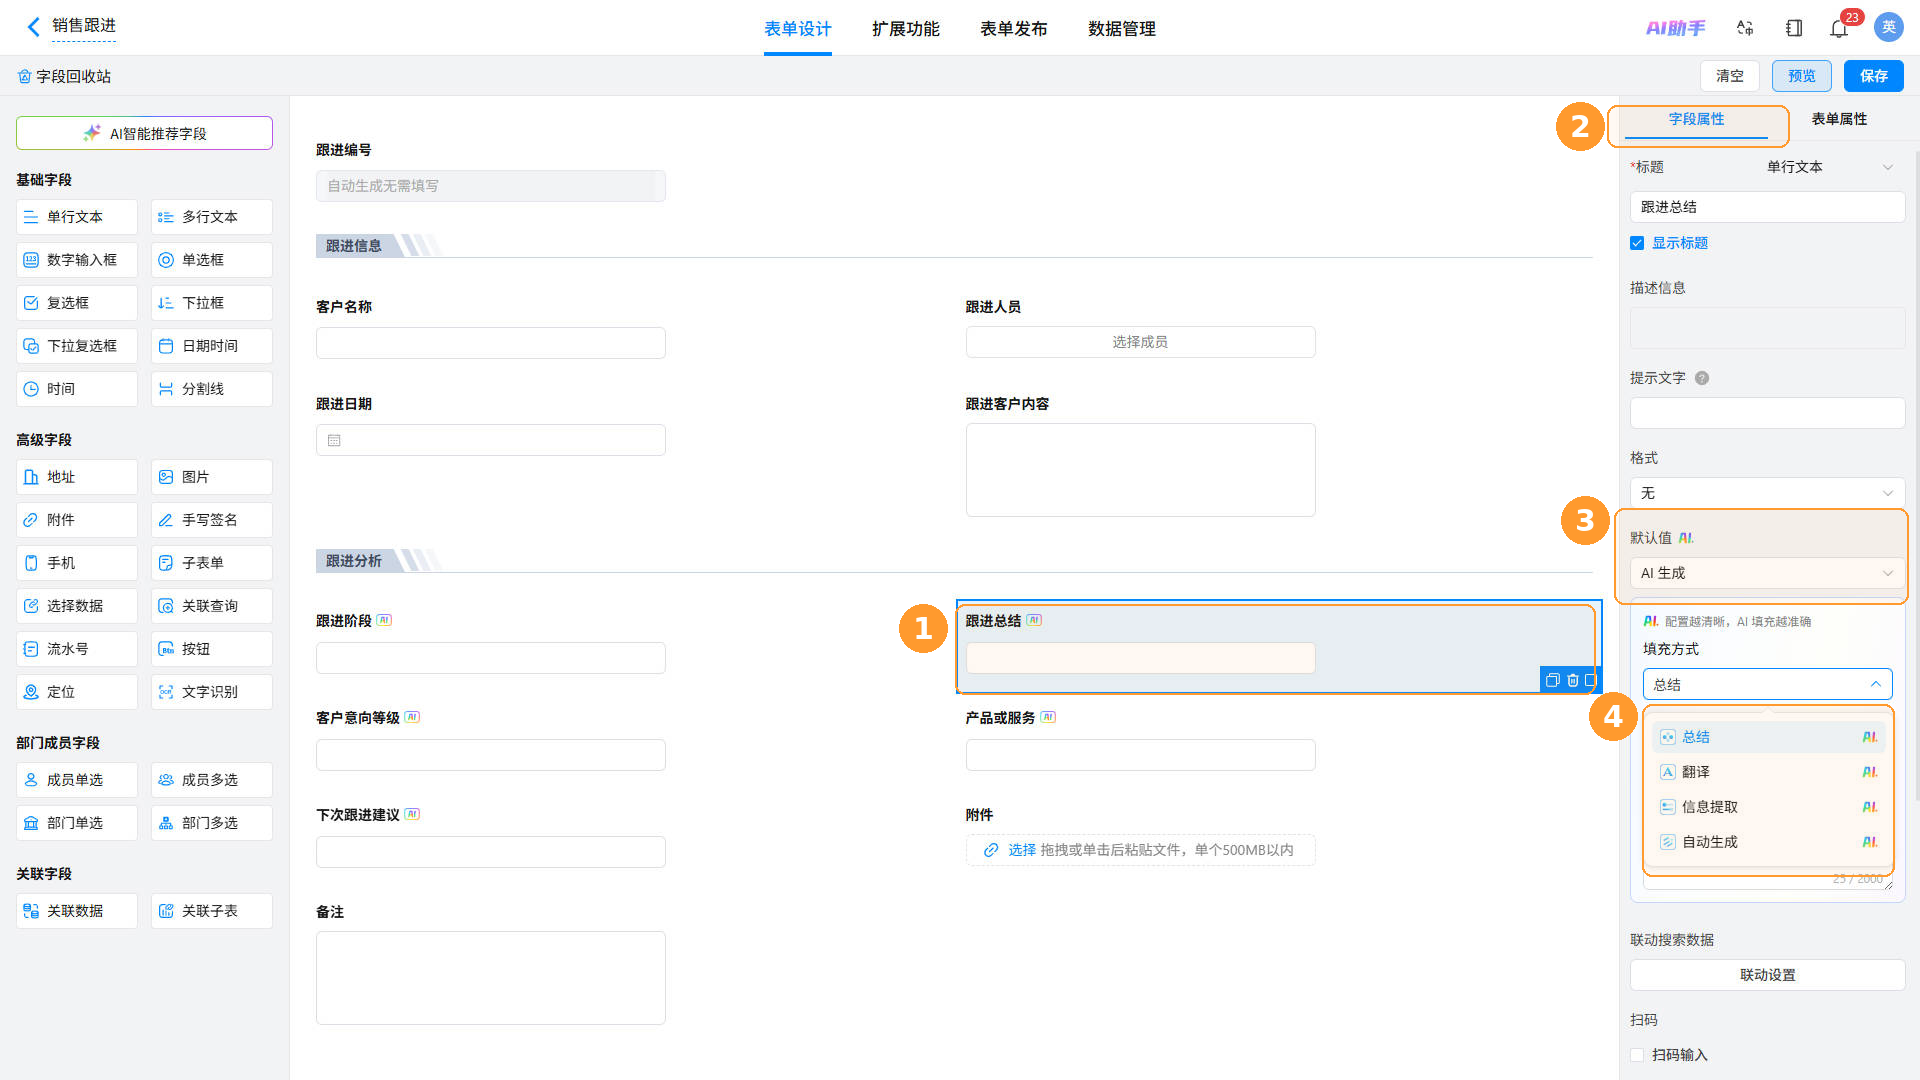Switch to the 表单发布 tab
1920x1080 pixels.
(1014, 29)
